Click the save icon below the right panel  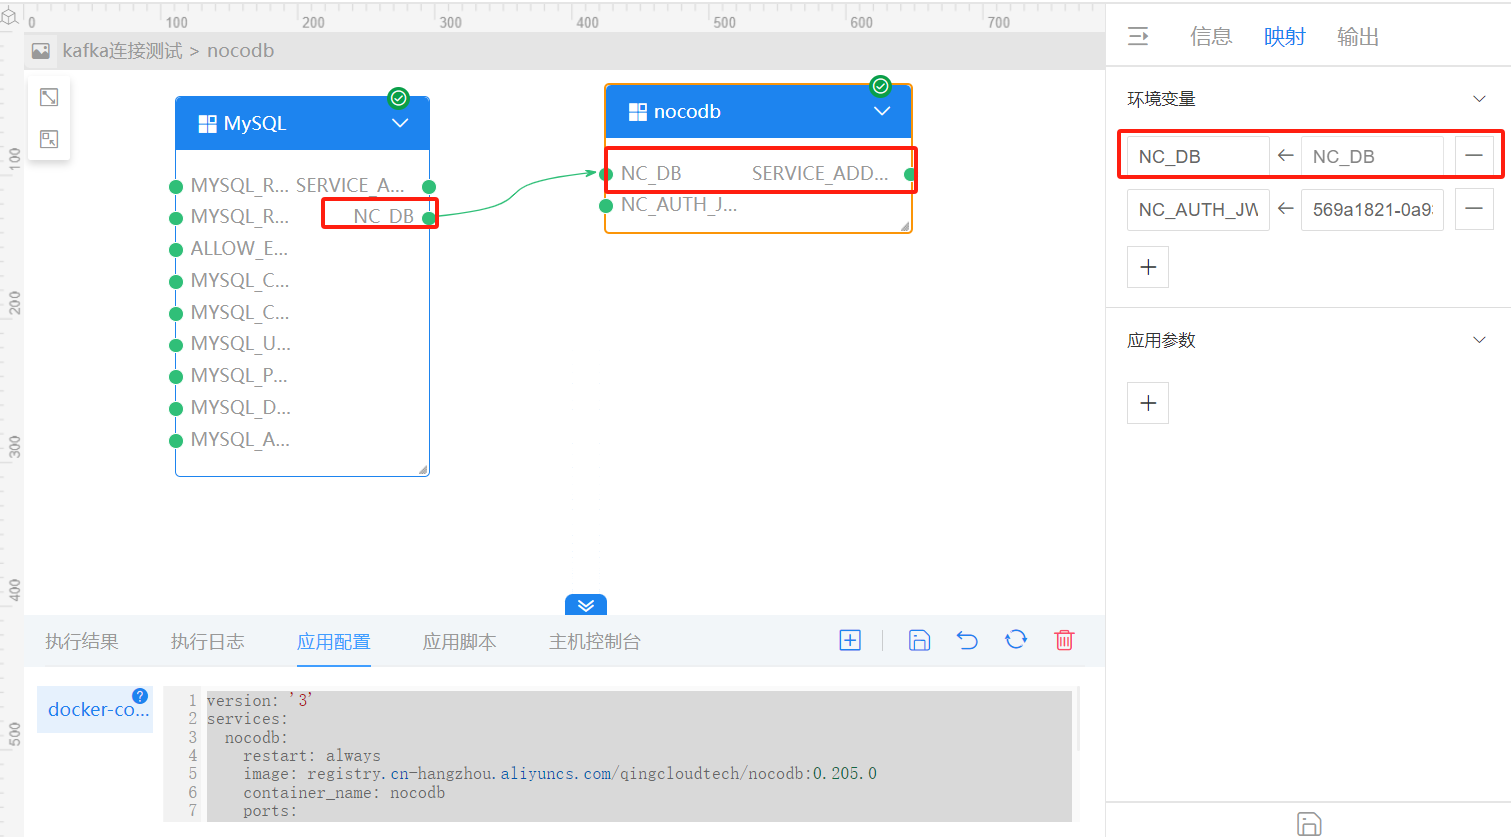tap(1309, 823)
